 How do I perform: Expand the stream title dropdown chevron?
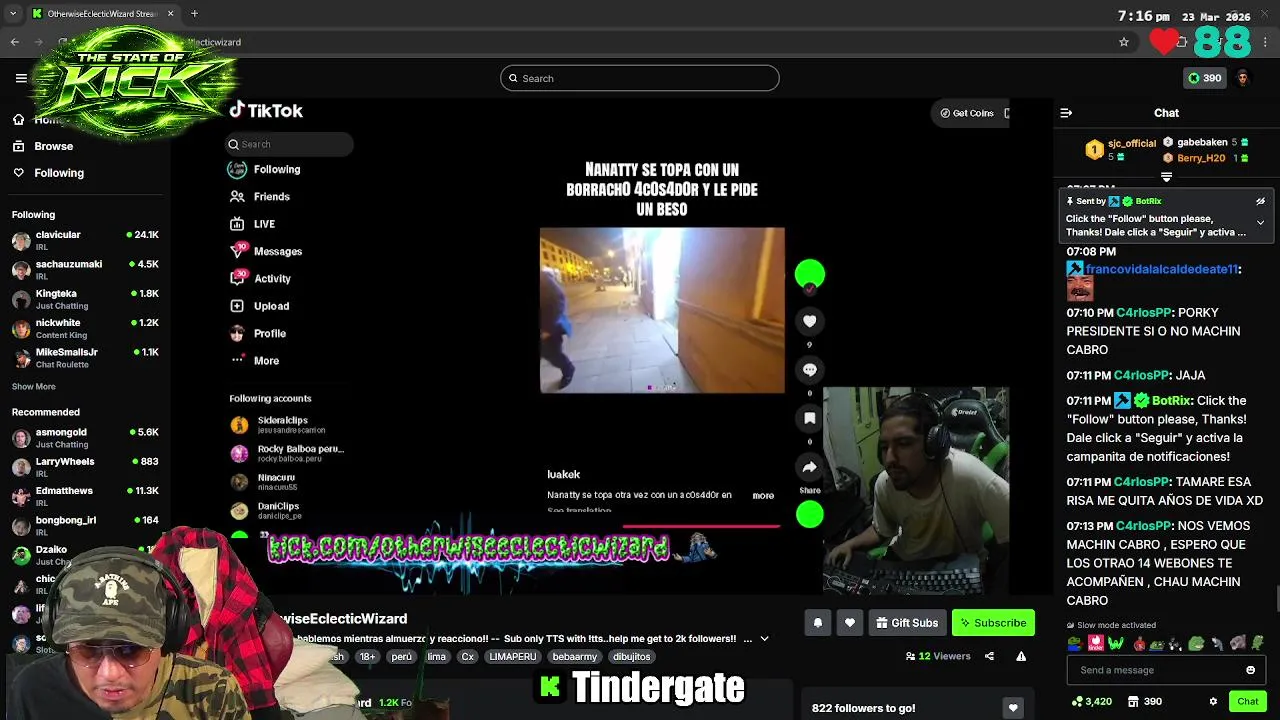(764, 639)
